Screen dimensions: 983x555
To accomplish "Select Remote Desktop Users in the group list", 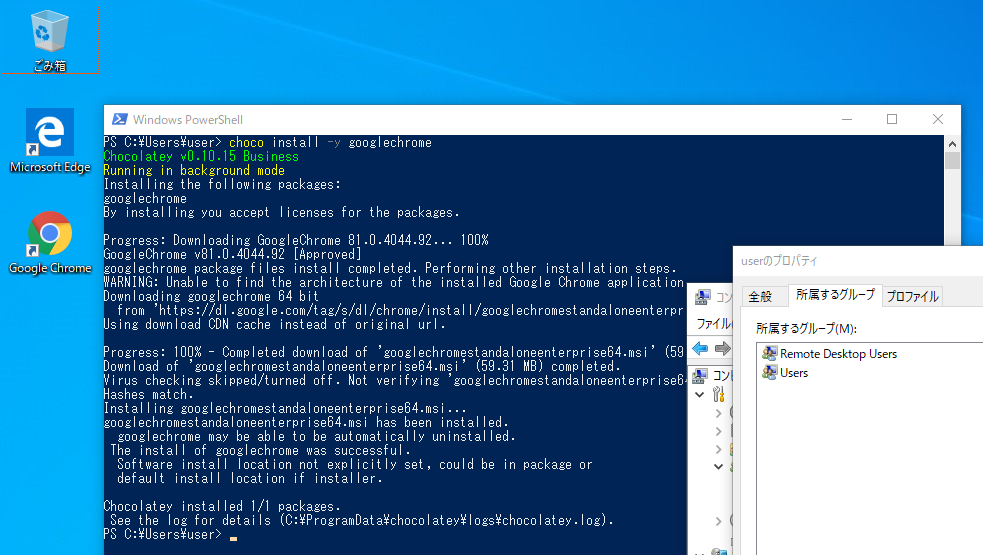I will click(x=838, y=354).
